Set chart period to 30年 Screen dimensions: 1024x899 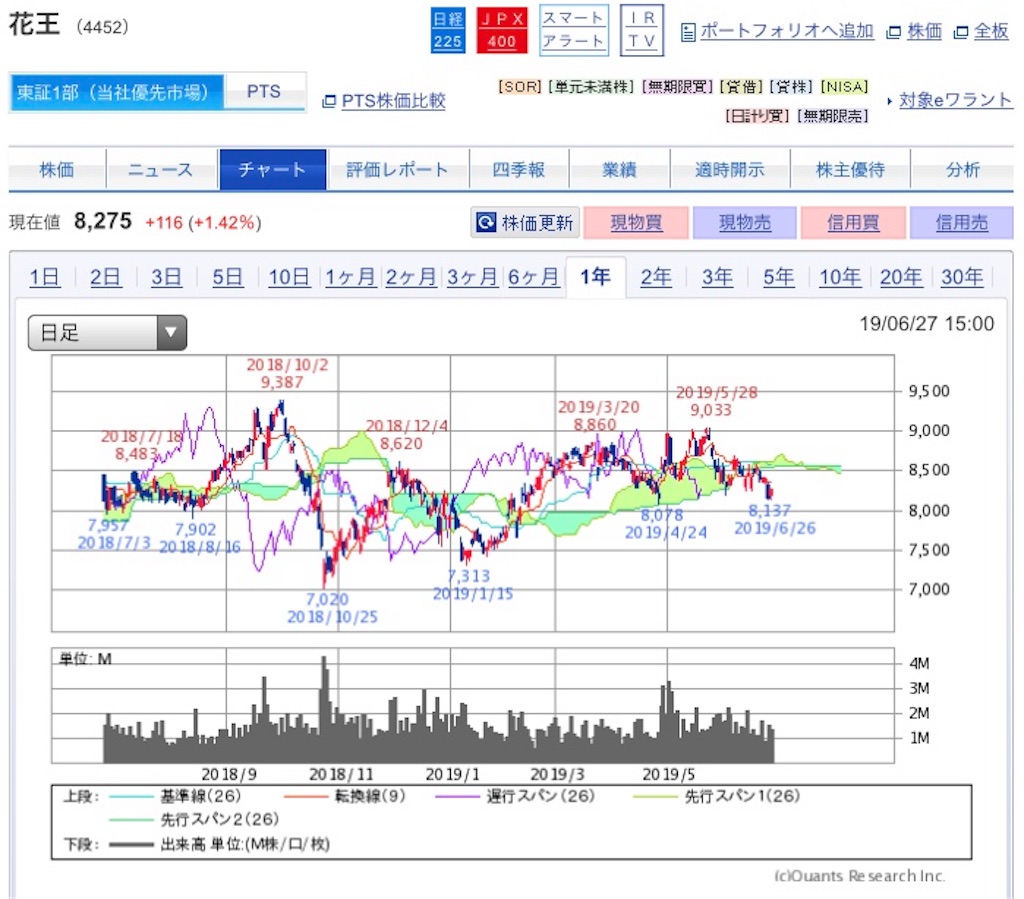pos(962,277)
